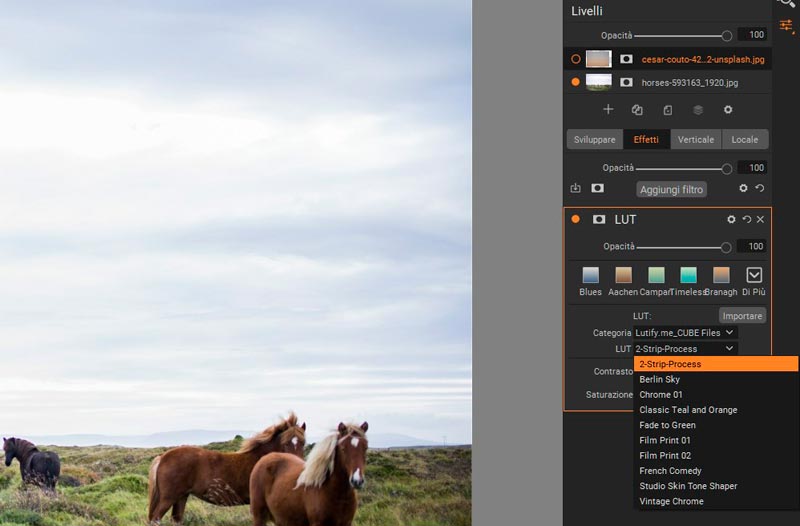Collapse the LUT 2-Strip-Process dropdown
The image size is (800, 526).
coord(685,349)
